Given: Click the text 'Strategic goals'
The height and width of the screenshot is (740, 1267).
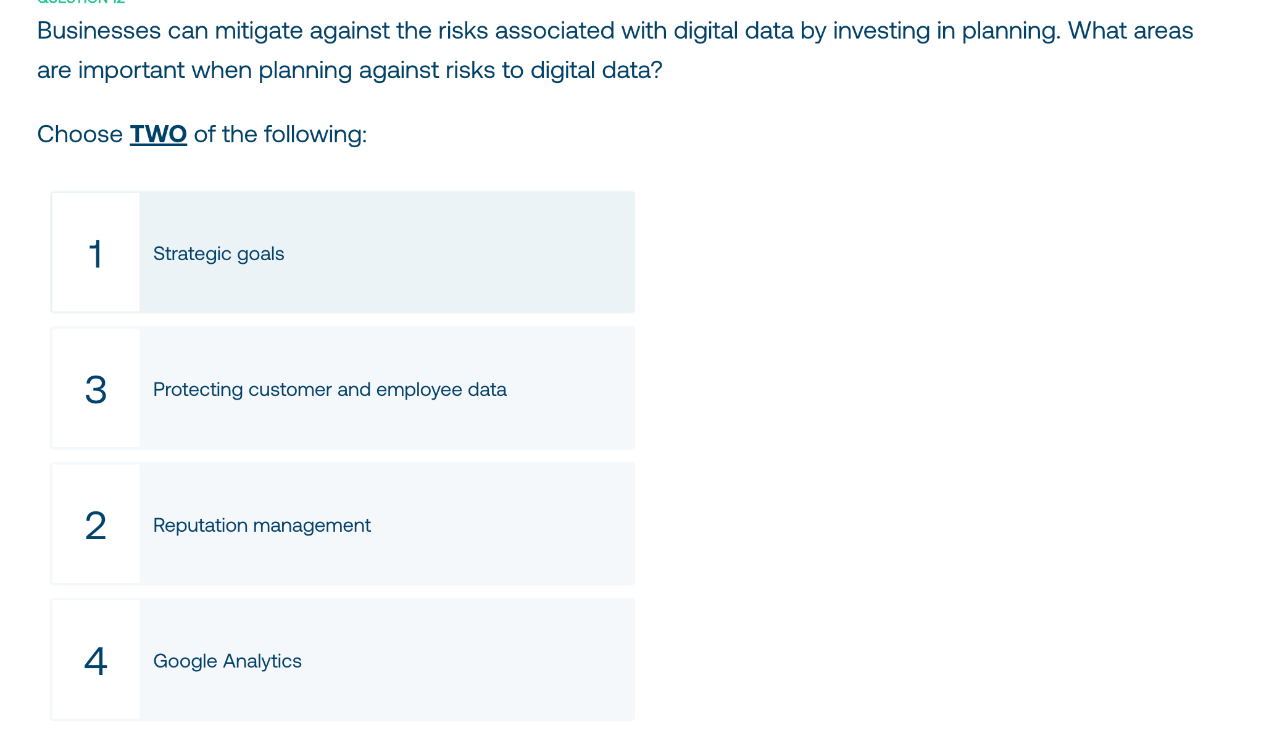Looking at the screenshot, I should click(x=218, y=254).
